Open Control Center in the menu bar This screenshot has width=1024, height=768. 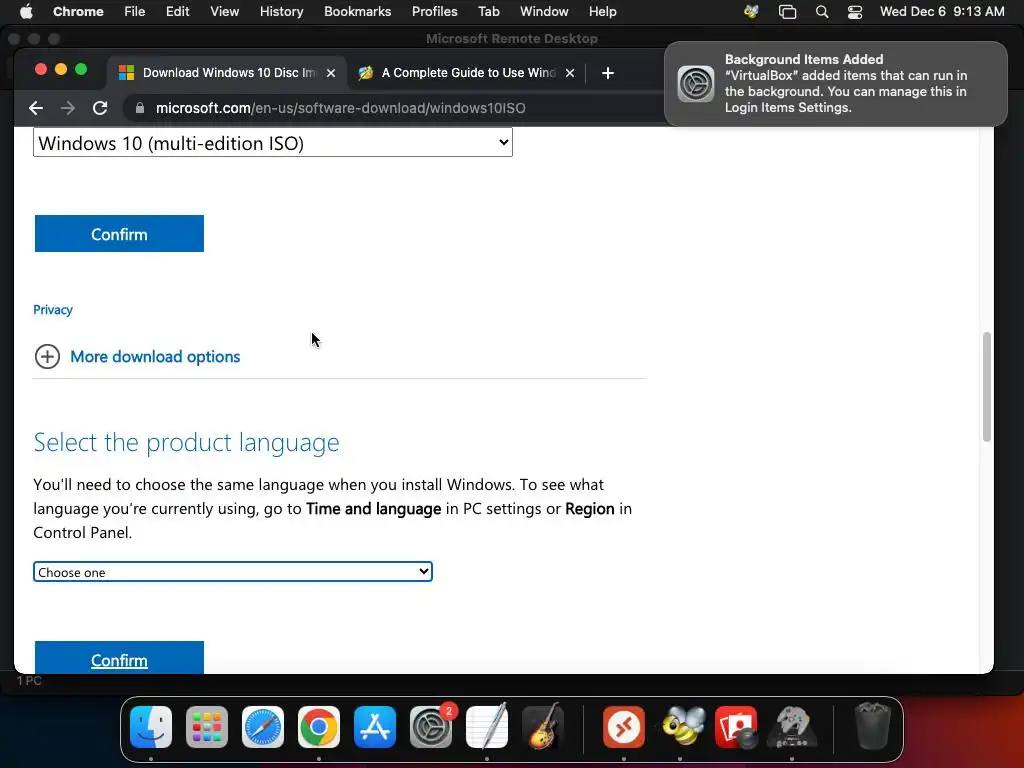click(x=855, y=12)
